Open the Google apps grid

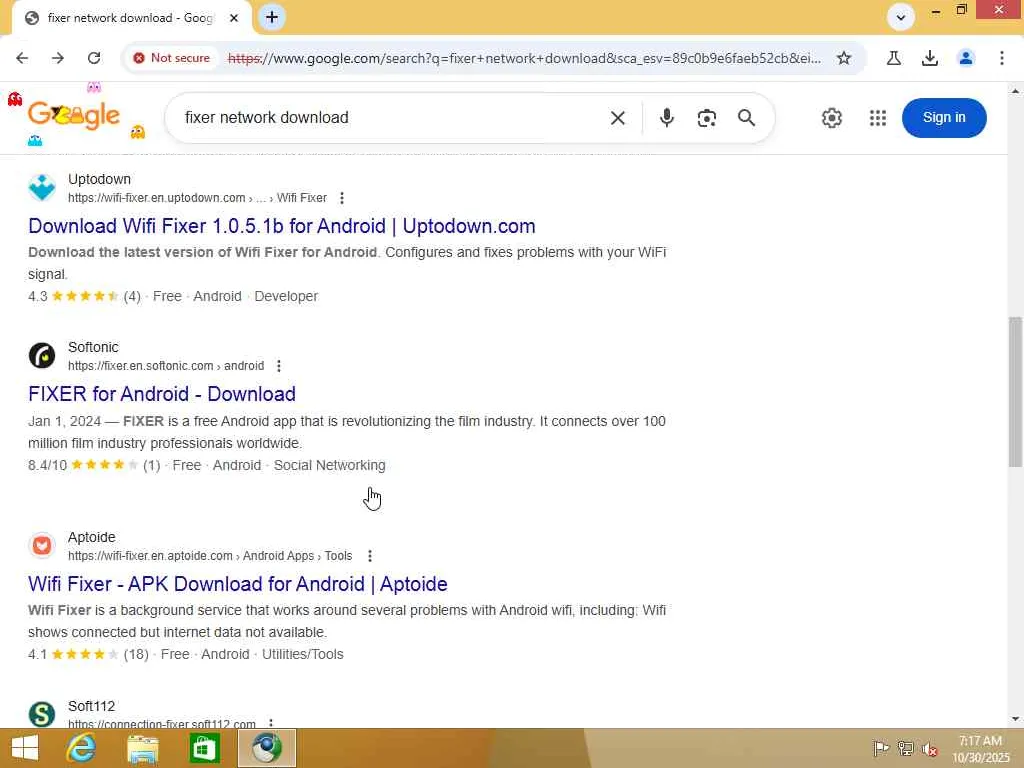click(x=878, y=118)
